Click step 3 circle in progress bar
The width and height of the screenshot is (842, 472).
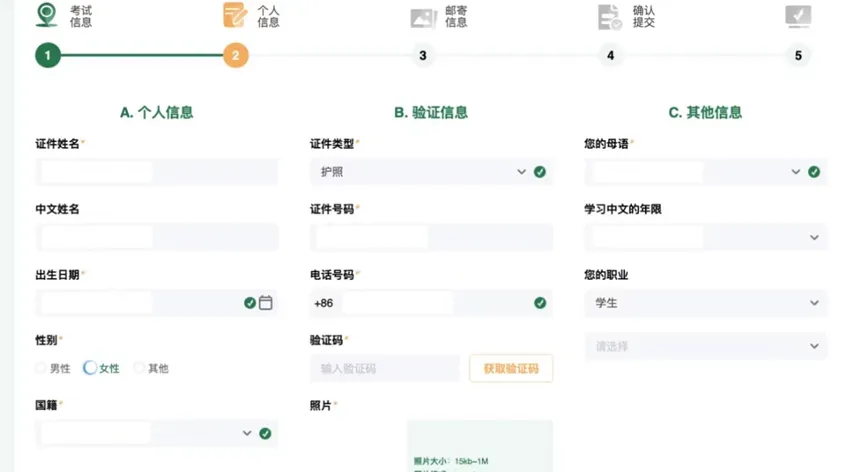point(423,56)
